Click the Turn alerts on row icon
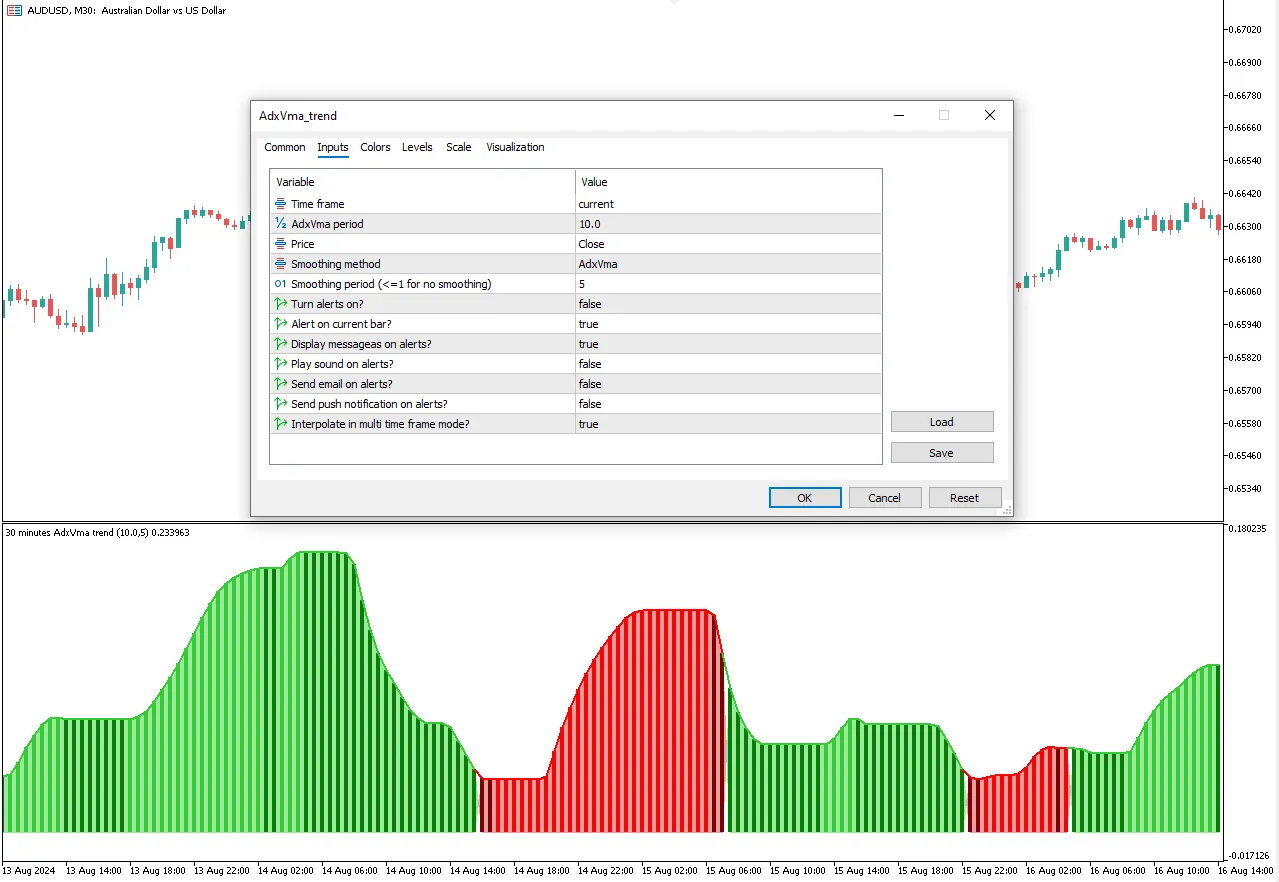 click(x=280, y=304)
